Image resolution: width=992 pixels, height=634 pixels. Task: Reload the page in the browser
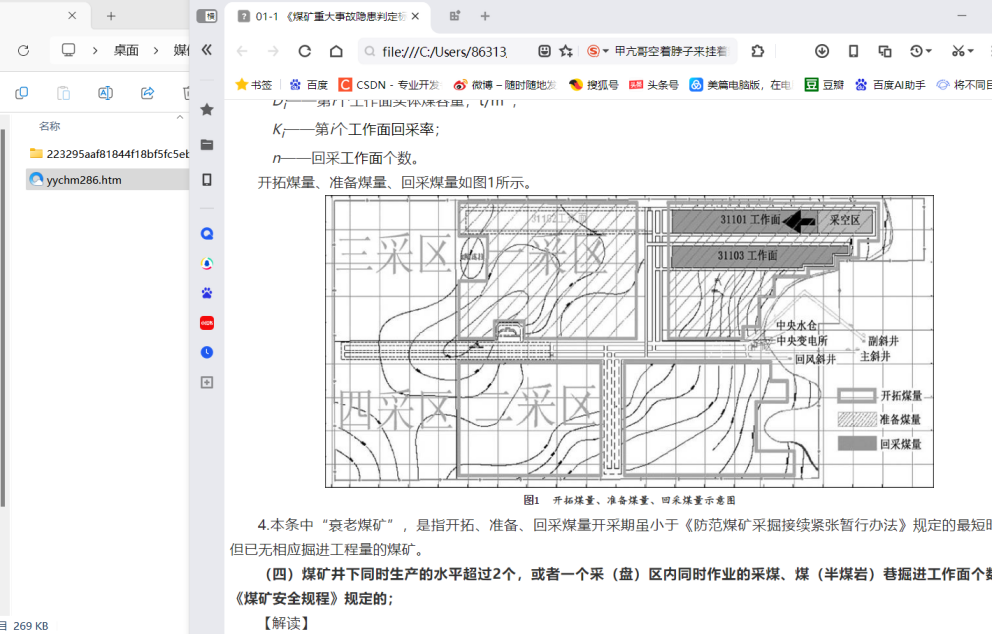pos(305,51)
